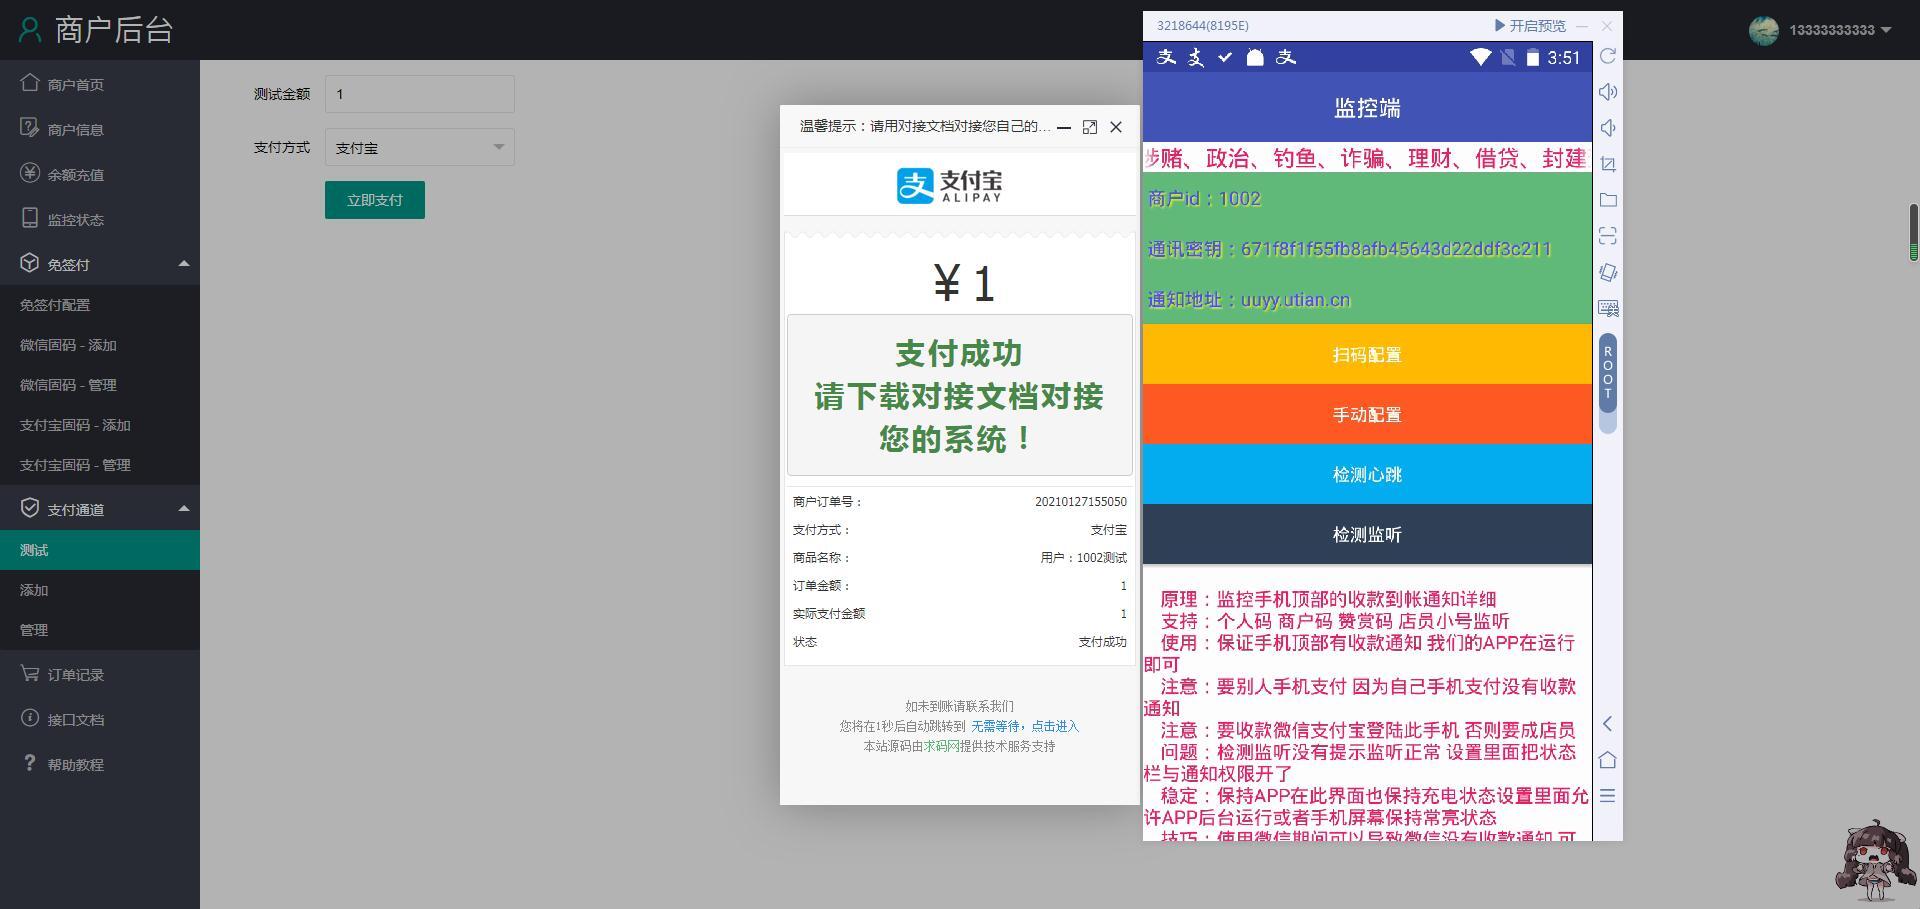Toggle 开启预览 in emulator title bar
This screenshot has width=1920, height=909.
(x=1530, y=26)
